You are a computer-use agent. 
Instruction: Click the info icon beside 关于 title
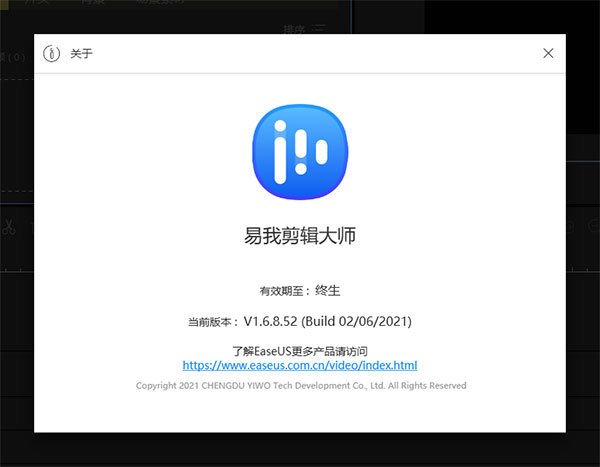click(52, 54)
